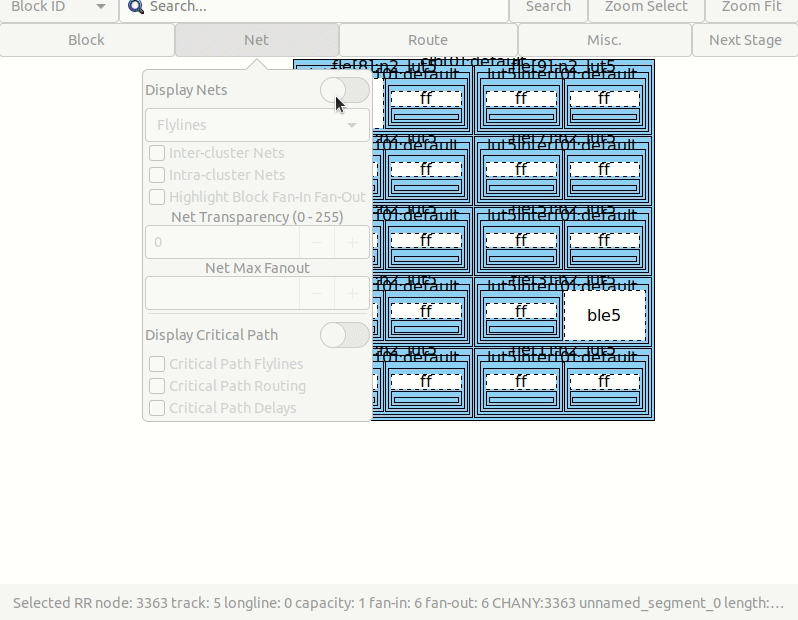The width and height of the screenshot is (798, 620).
Task: Increase Net Transparency with plus button
Action: (x=352, y=242)
